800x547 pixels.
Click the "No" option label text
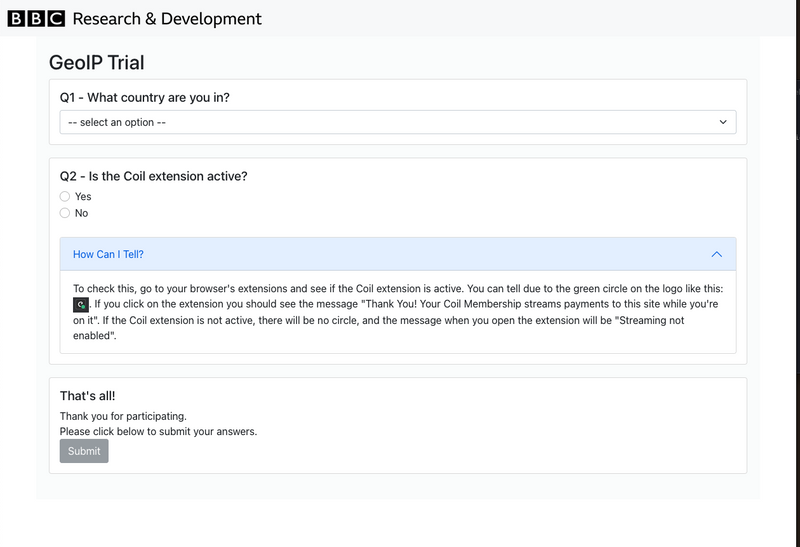82,213
